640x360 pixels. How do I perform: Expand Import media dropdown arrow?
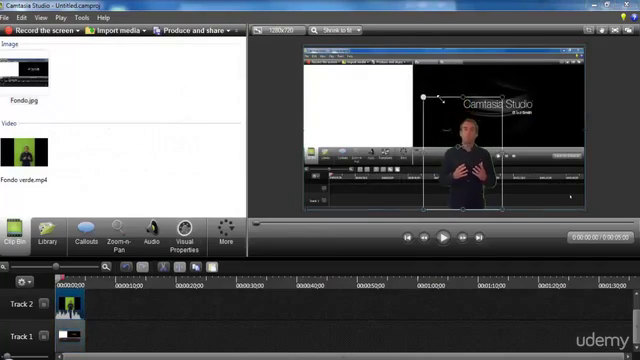click(x=144, y=31)
